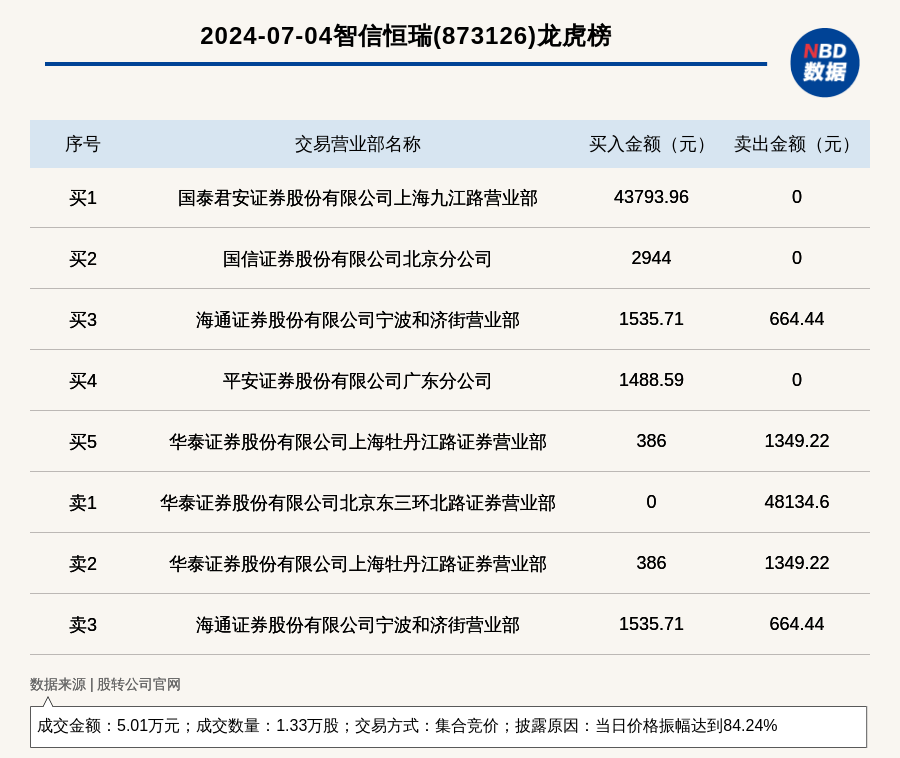Click the NBD数据 logo badge
Screen dimensions: 900x758
824,63
